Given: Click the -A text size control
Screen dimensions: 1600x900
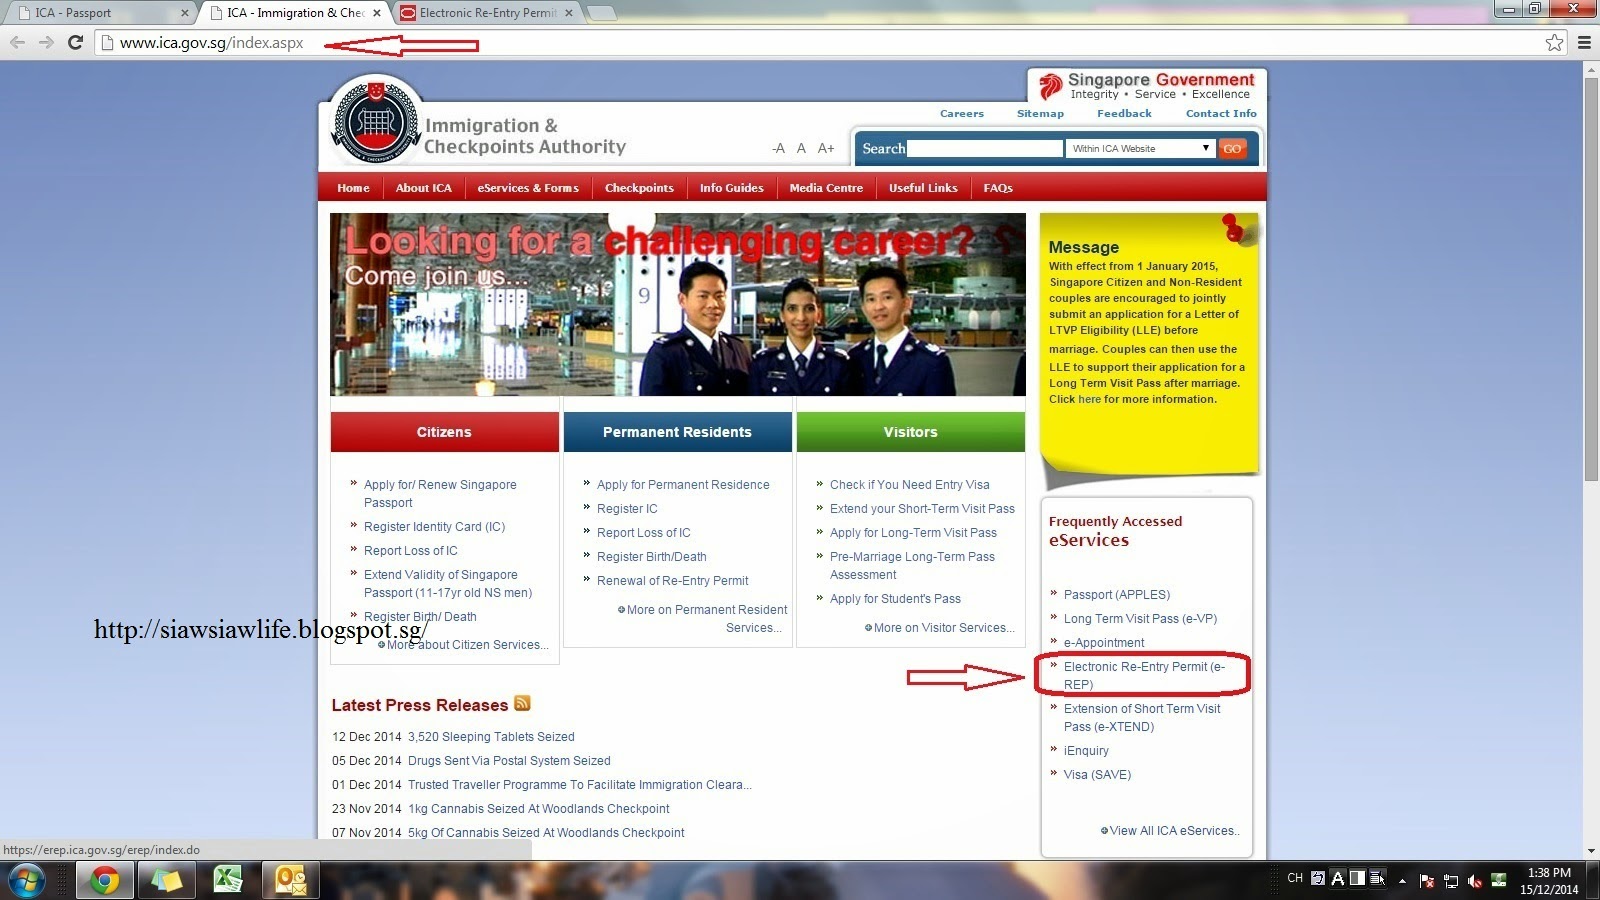Looking at the screenshot, I should coord(776,148).
